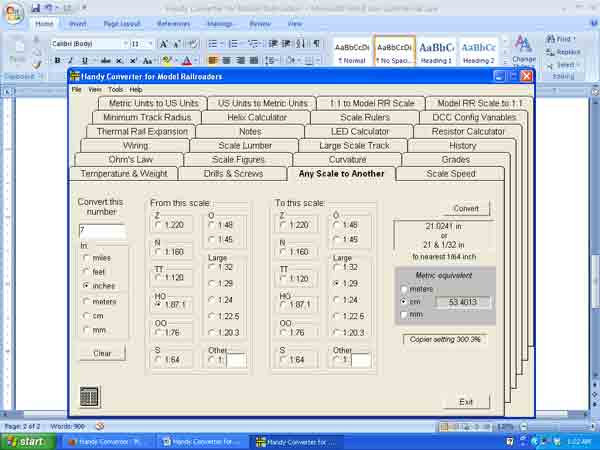Open the File menu in Handy Converter
The height and width of the screenshot is (450, 600).
coord(77,90)
